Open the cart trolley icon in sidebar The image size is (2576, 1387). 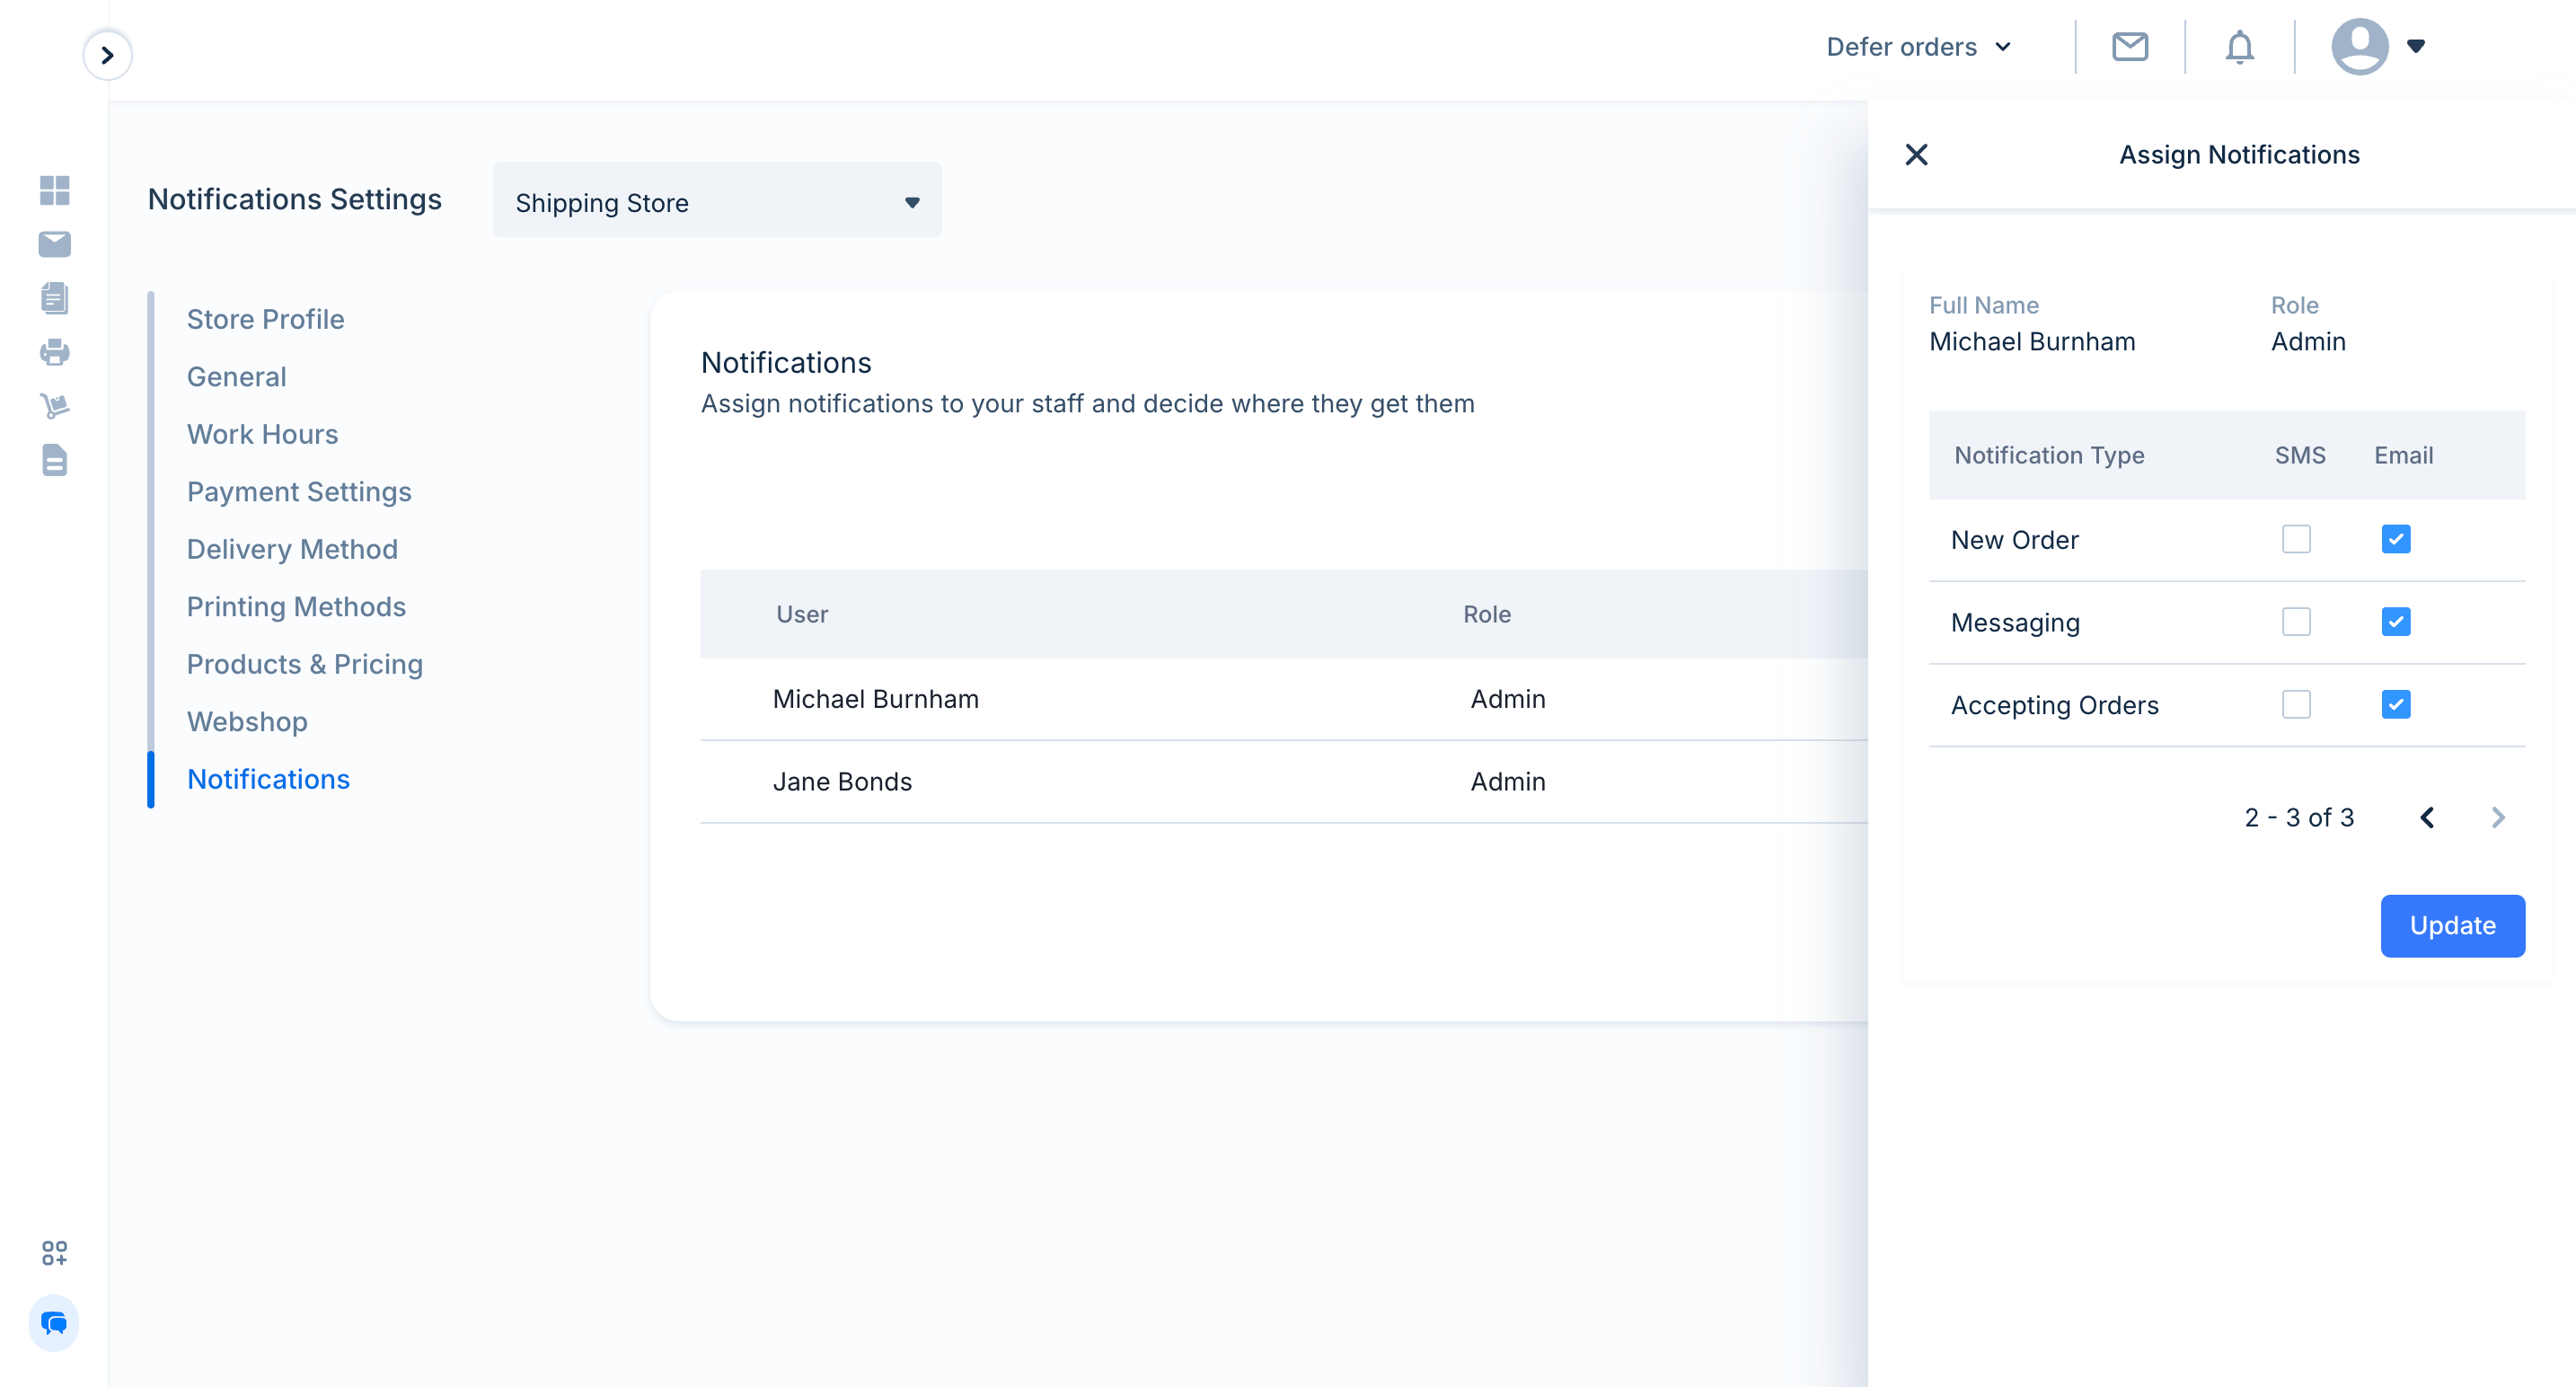point(54,406)
